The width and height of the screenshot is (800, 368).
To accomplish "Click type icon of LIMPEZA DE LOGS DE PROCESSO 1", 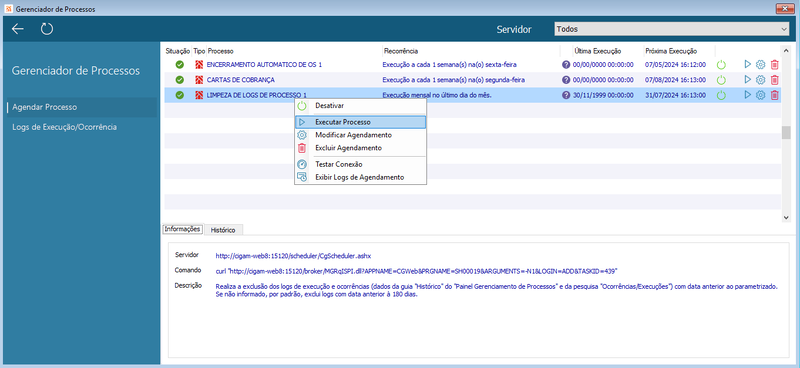I will tap(199, 95).
